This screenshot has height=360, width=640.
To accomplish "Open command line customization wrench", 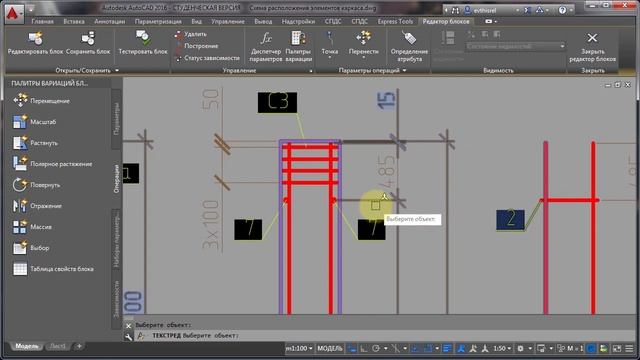I will [128, 336].
